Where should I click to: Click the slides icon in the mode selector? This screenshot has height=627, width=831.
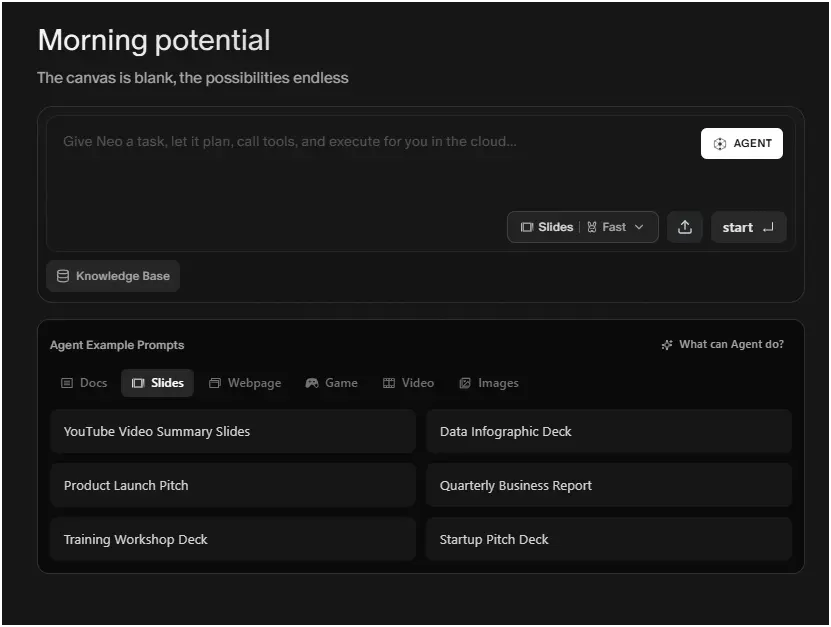(527, 227)
